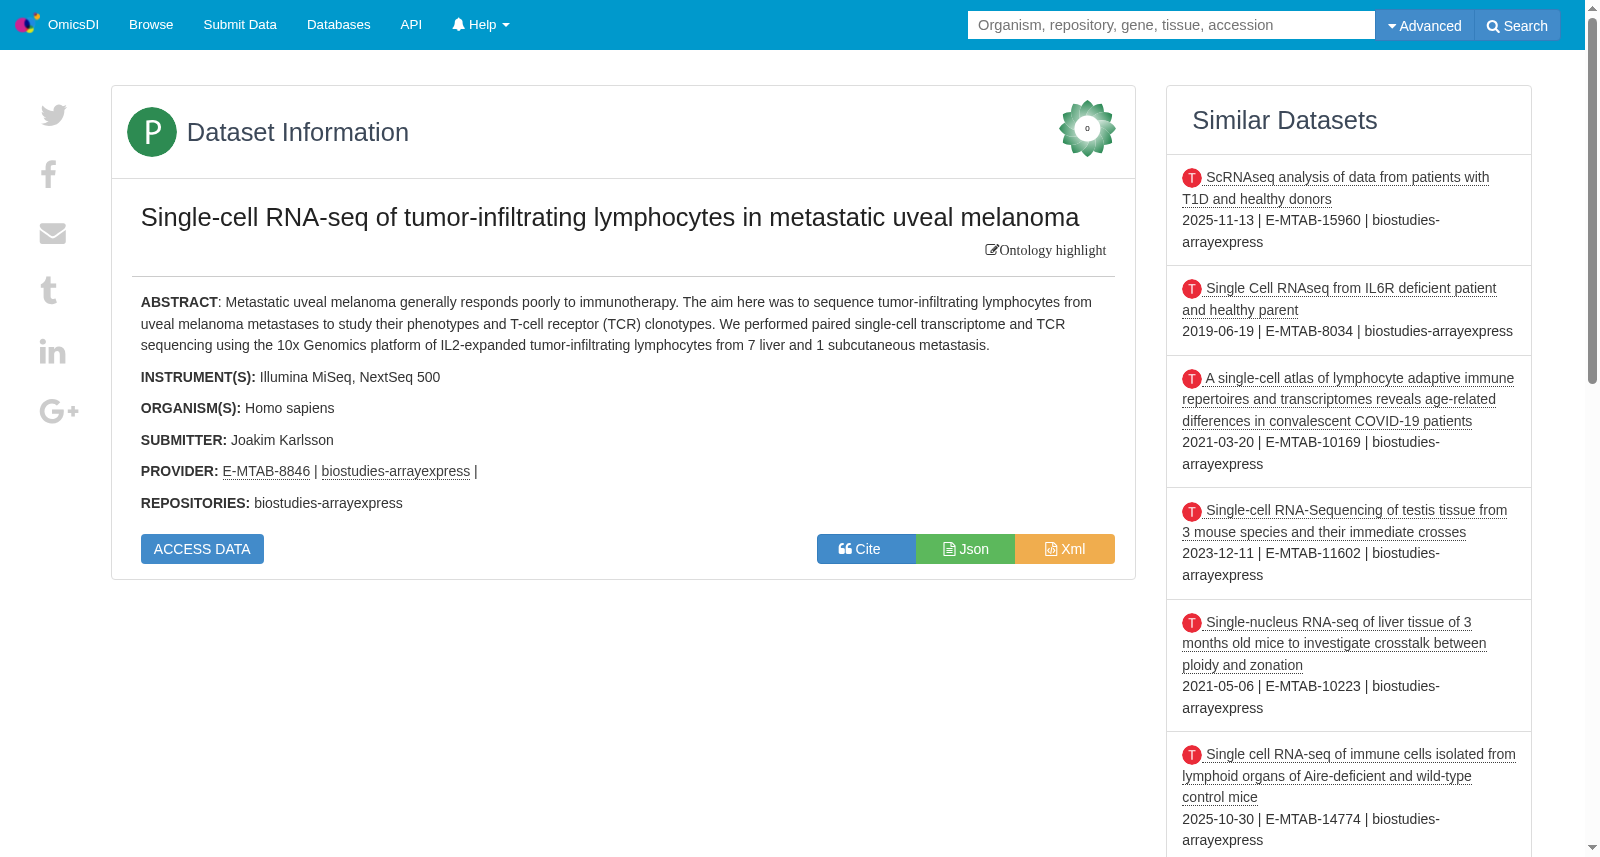The height and width of the screenshot is (857, 1600).
Task: Share dataset on Google Plus
Action: [x=59, y=410]
